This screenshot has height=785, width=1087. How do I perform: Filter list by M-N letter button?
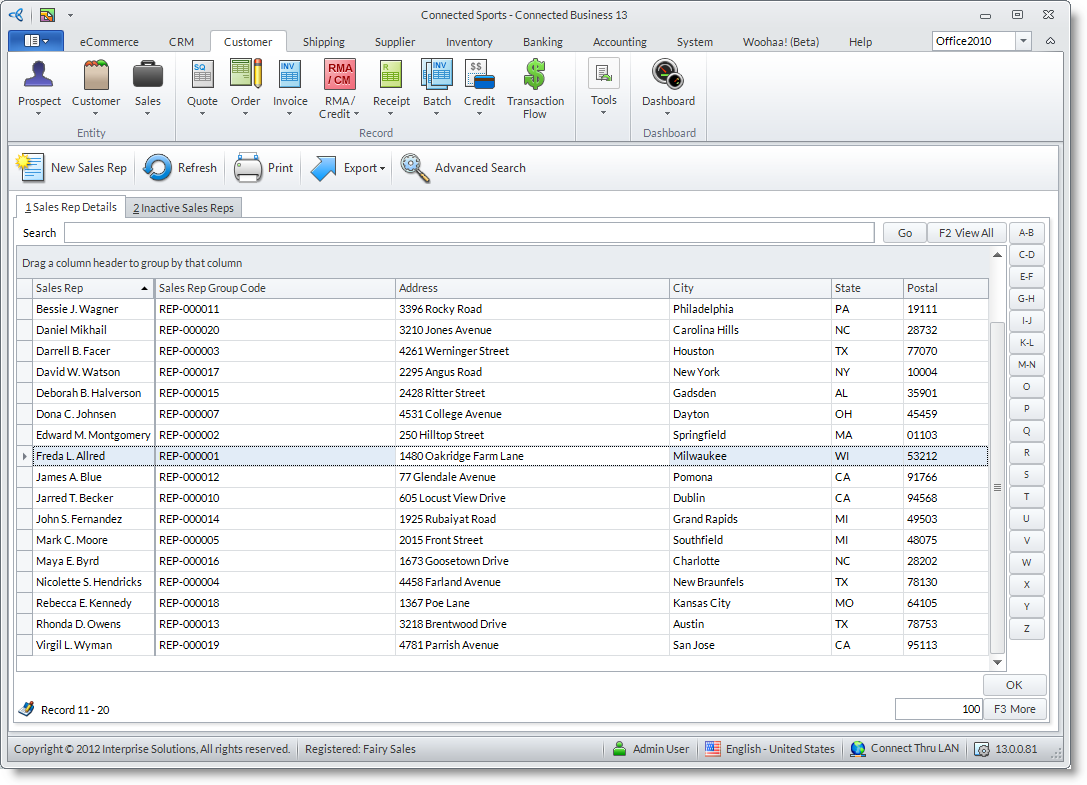[x=1026, y=365]
